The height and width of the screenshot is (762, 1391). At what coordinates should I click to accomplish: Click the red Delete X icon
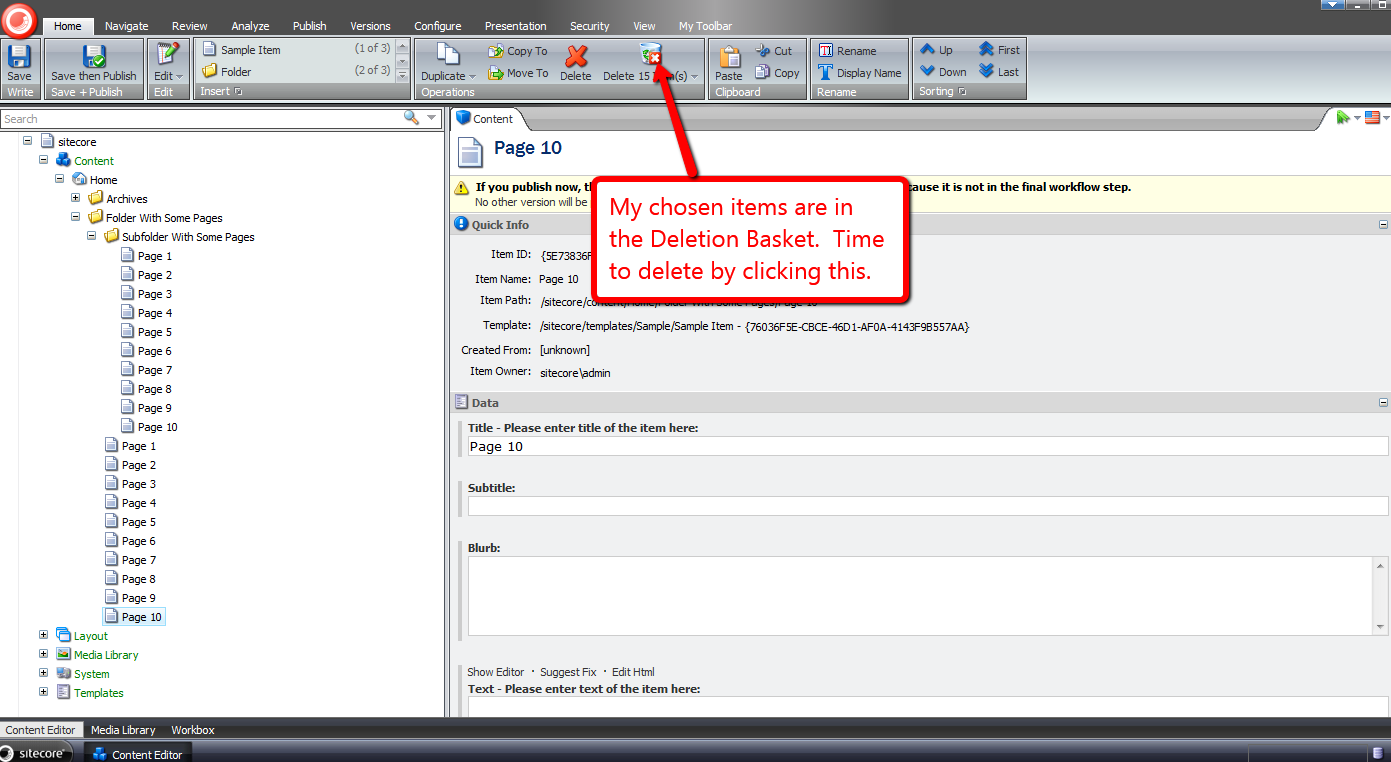click(576, 58)
